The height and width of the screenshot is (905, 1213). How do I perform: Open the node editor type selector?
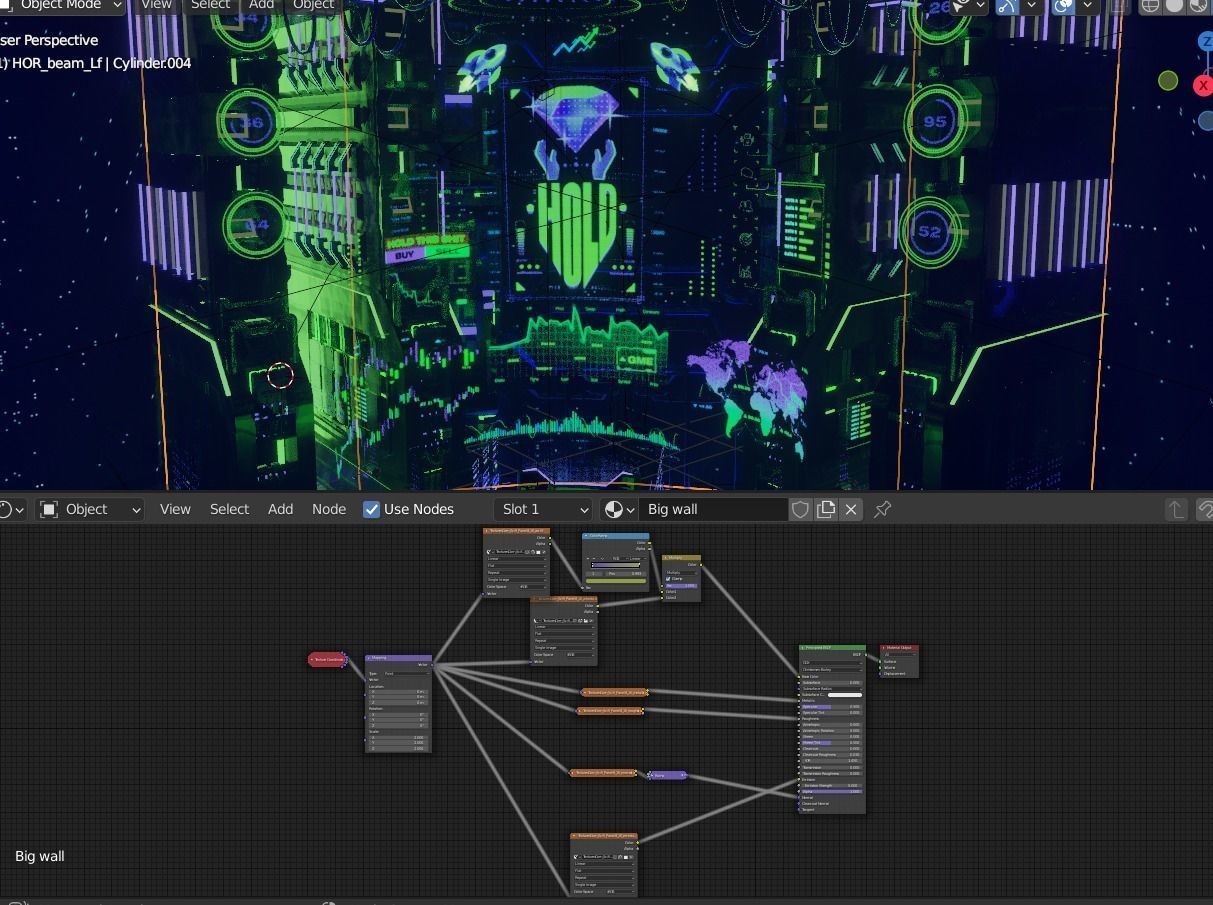coord(12,509)
